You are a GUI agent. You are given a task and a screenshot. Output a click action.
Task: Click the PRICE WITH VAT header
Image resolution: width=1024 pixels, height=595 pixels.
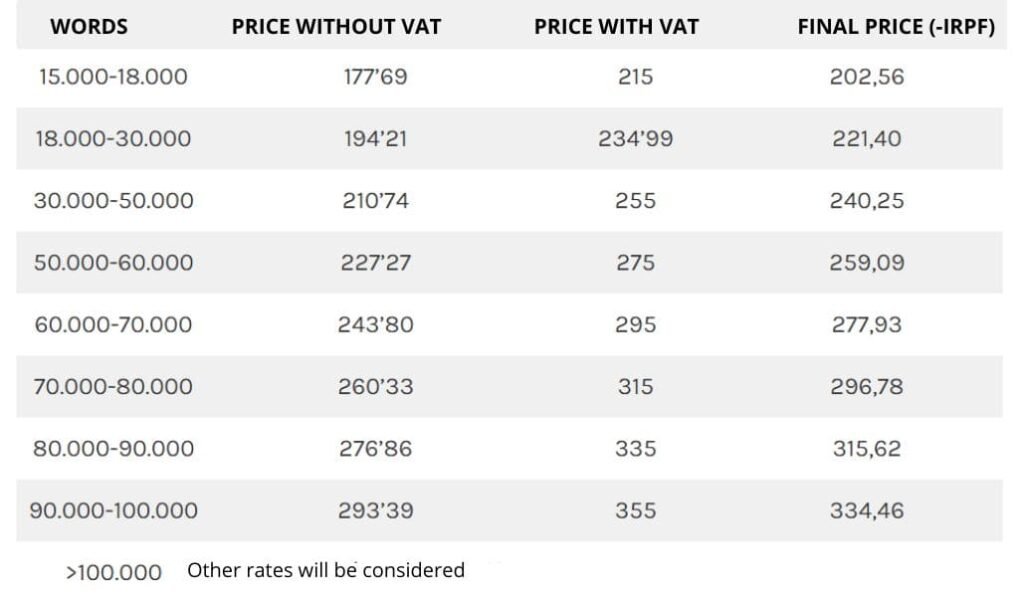click(616, 27)
